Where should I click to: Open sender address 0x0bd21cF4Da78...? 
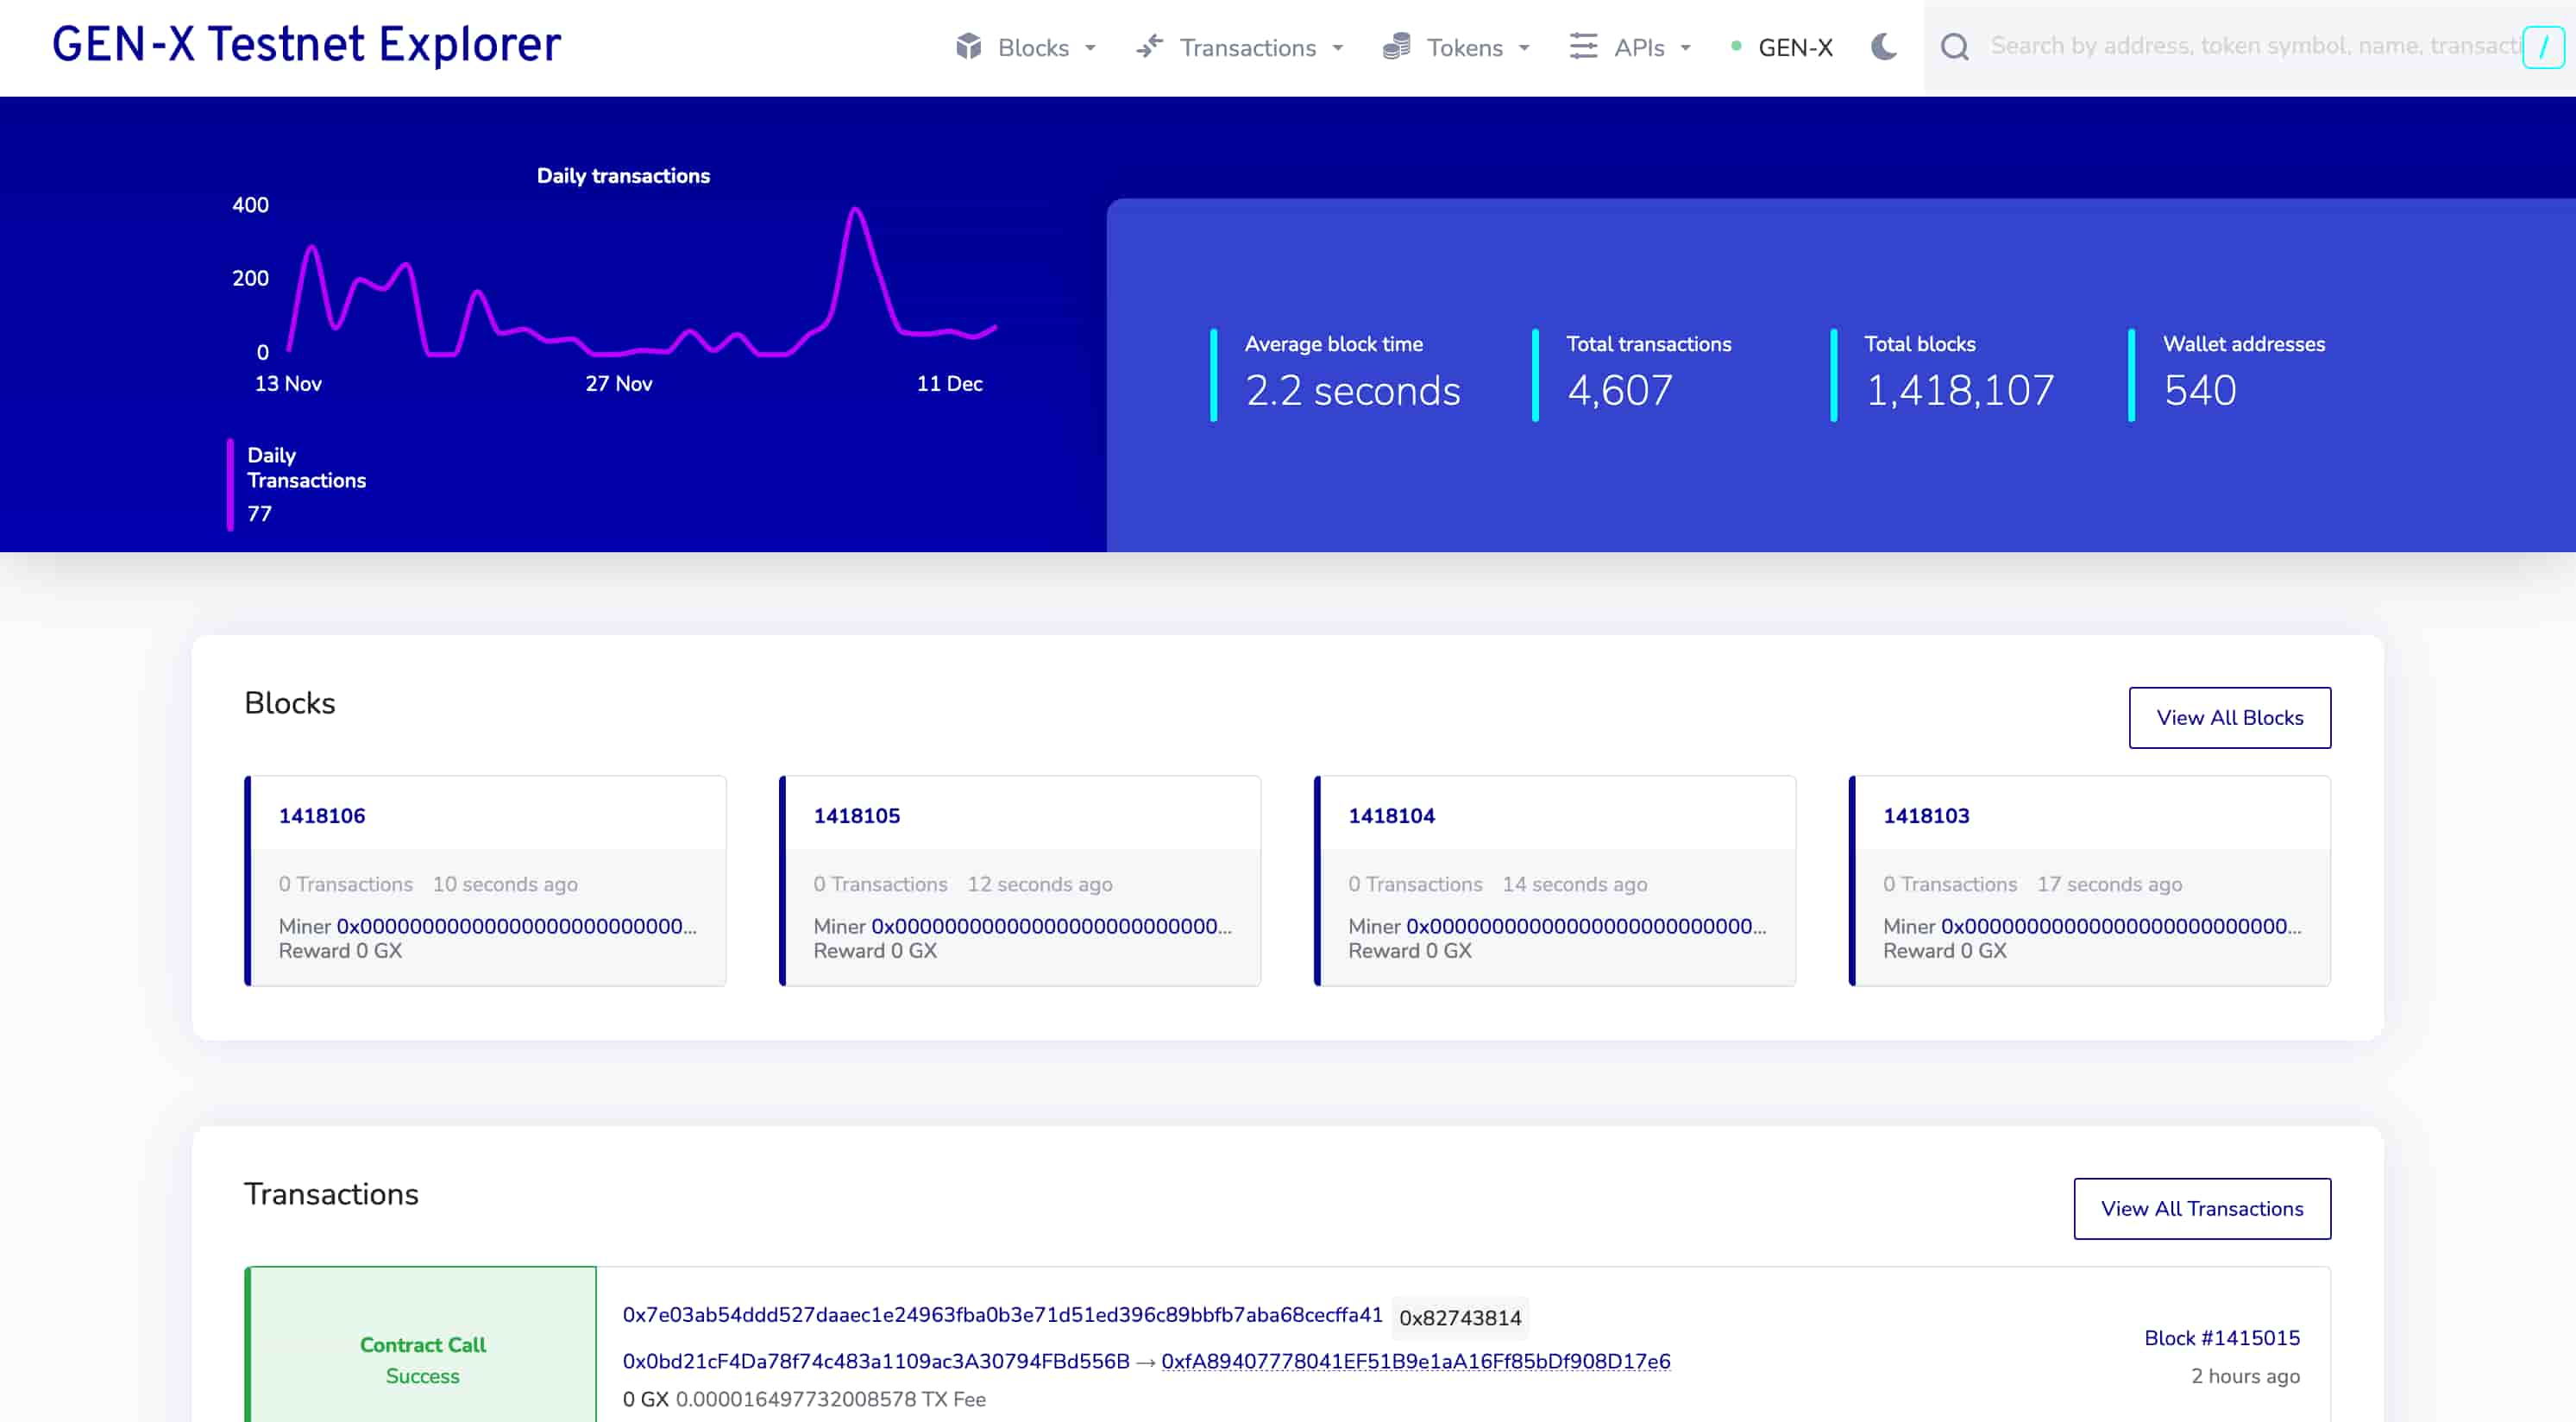click(876, 1361)
